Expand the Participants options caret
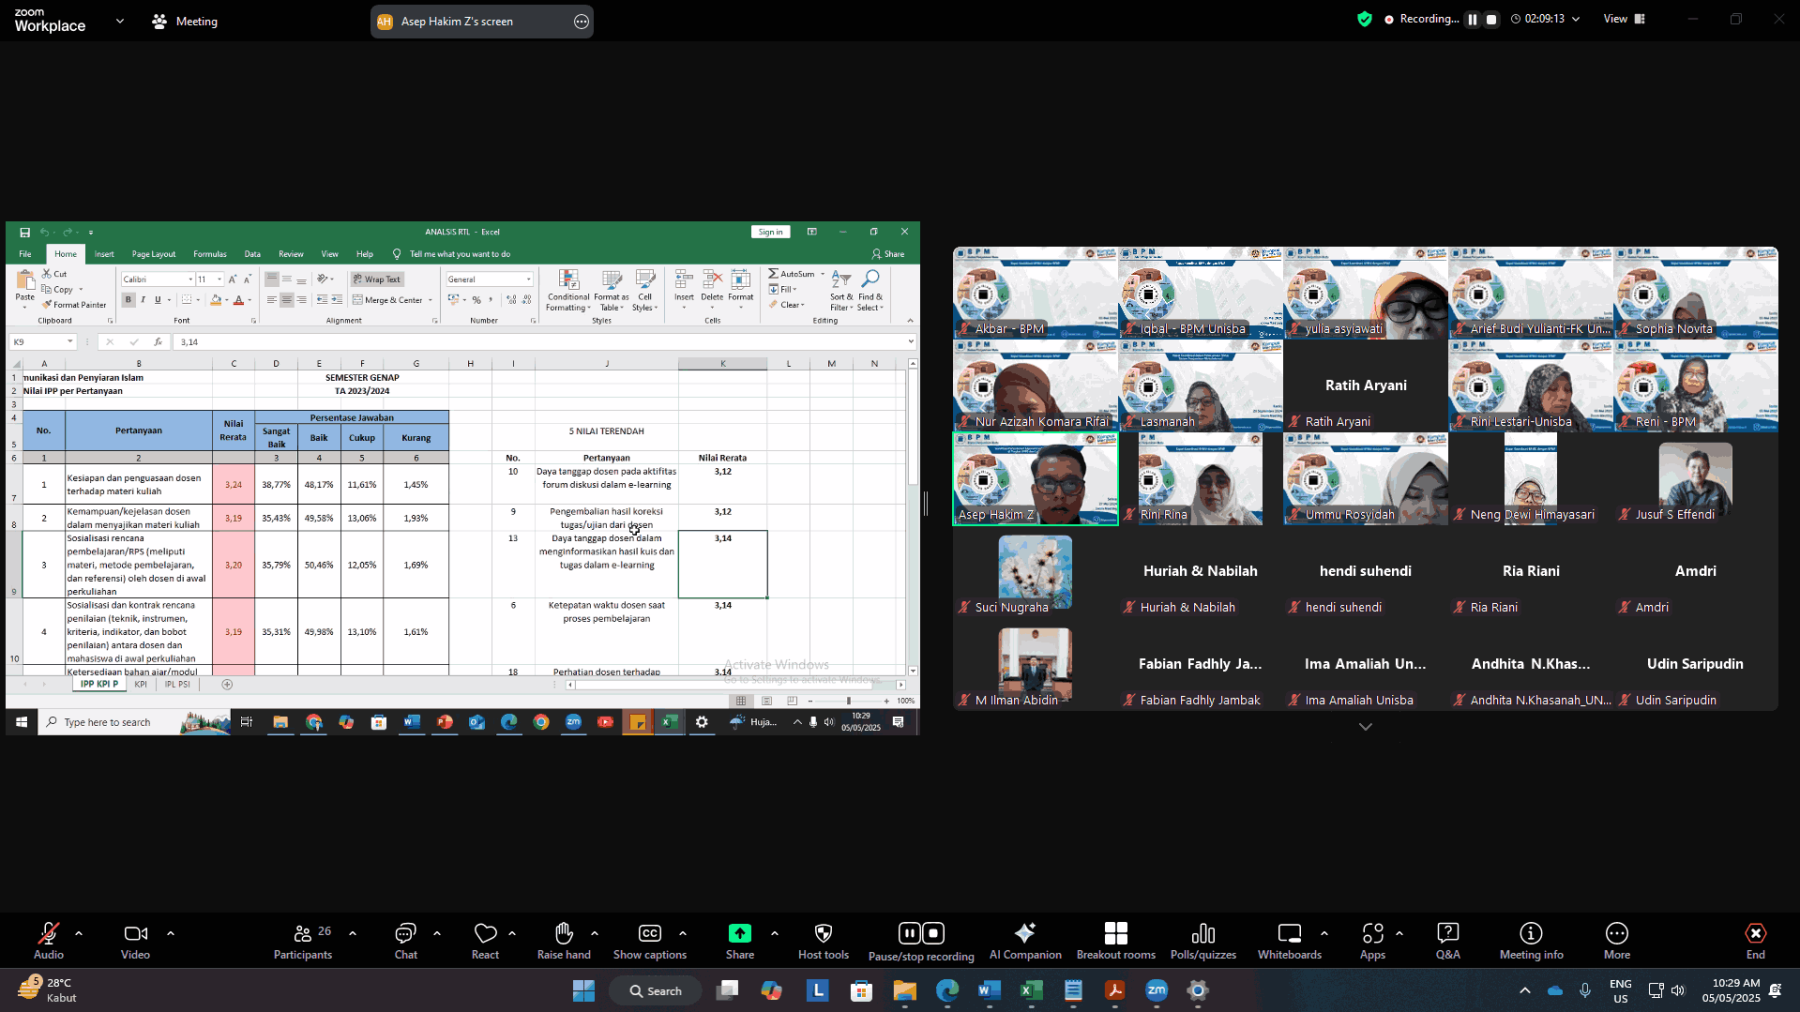The height and width of the screenshot is (1012, 1800). tap(352, 933)
